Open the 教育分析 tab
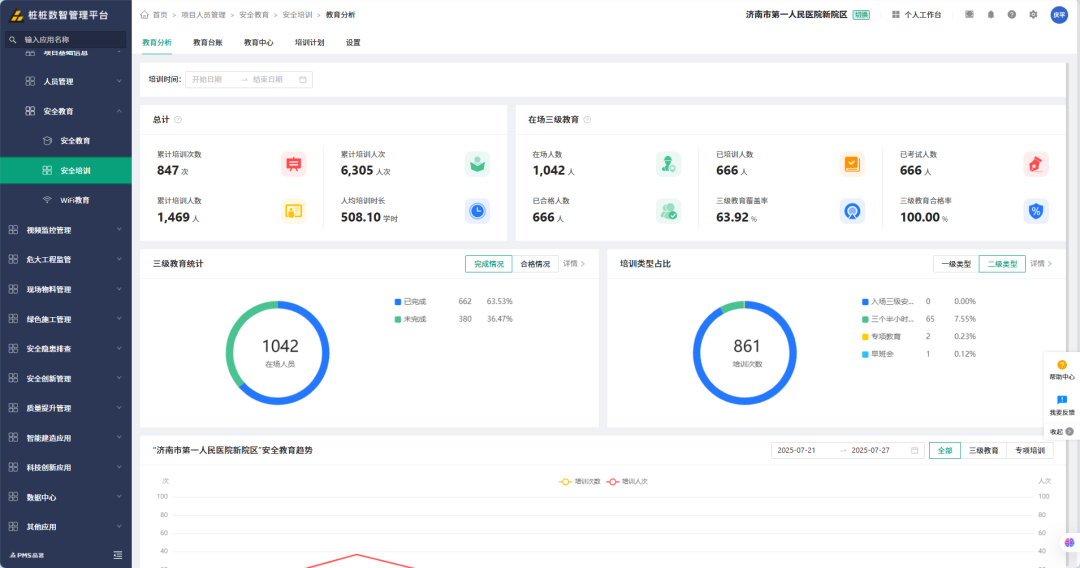The image size is (1080, 568). point(157,43)
